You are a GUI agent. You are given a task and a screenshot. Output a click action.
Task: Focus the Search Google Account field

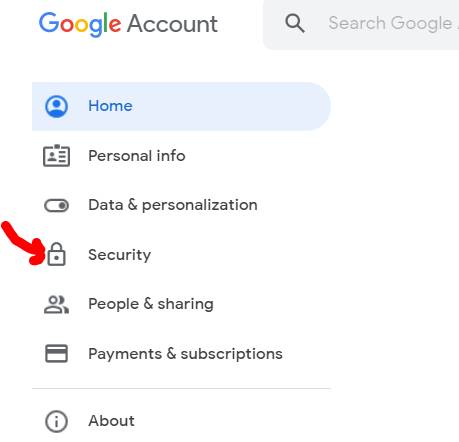[x=361, y=24]
